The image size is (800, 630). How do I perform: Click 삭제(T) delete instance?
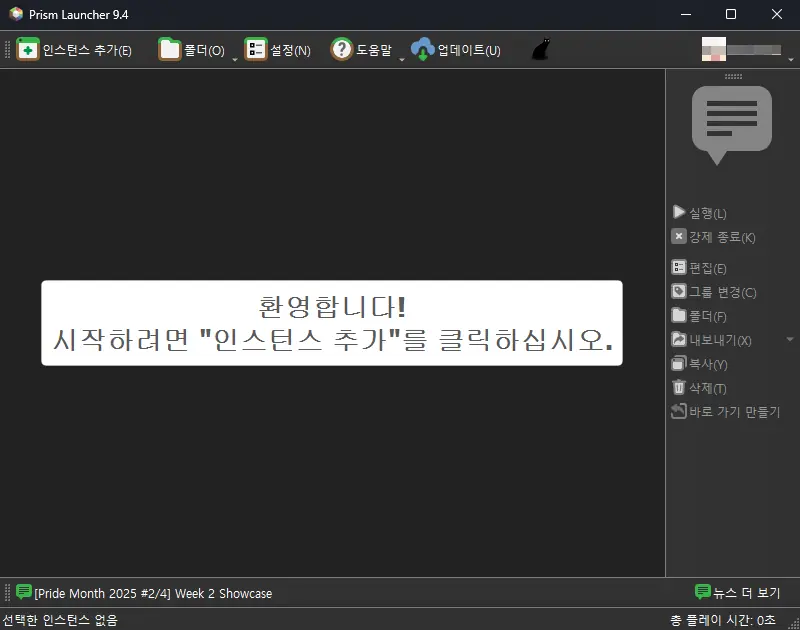699,388
